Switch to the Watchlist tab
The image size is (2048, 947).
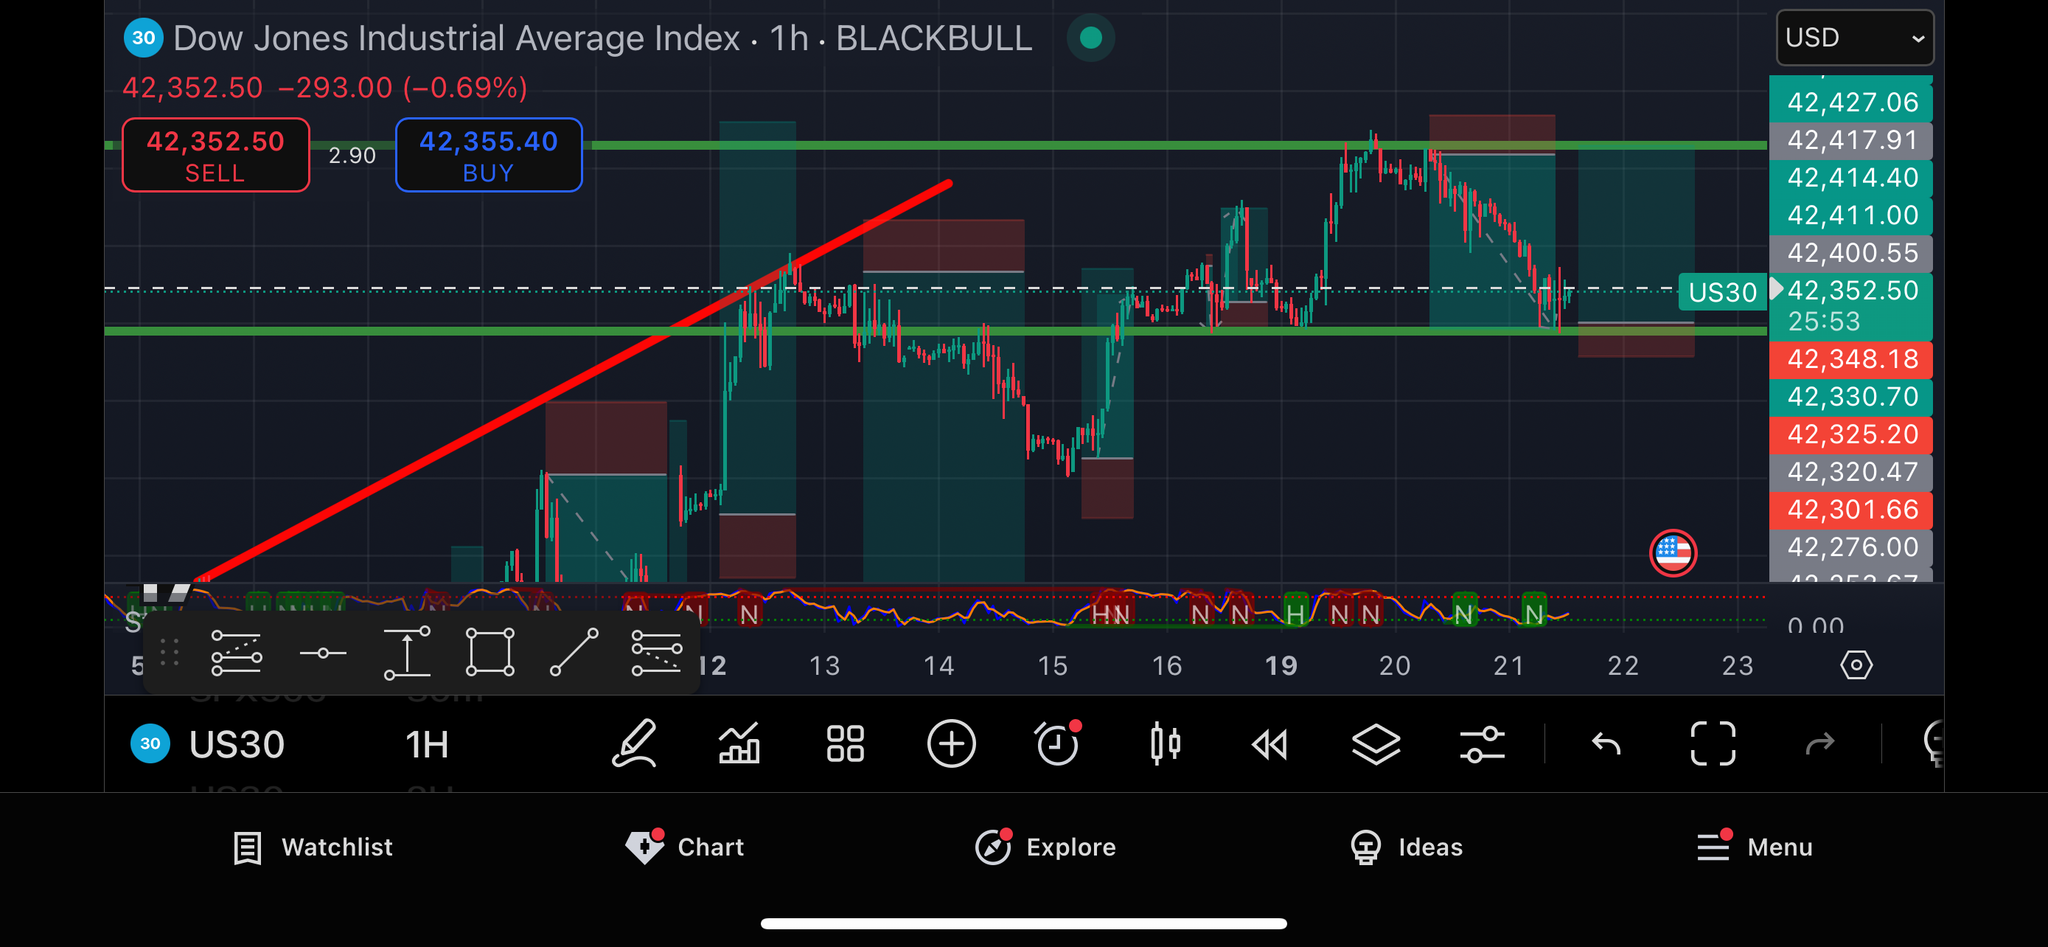pyautogui.click(x=313, y=847)
